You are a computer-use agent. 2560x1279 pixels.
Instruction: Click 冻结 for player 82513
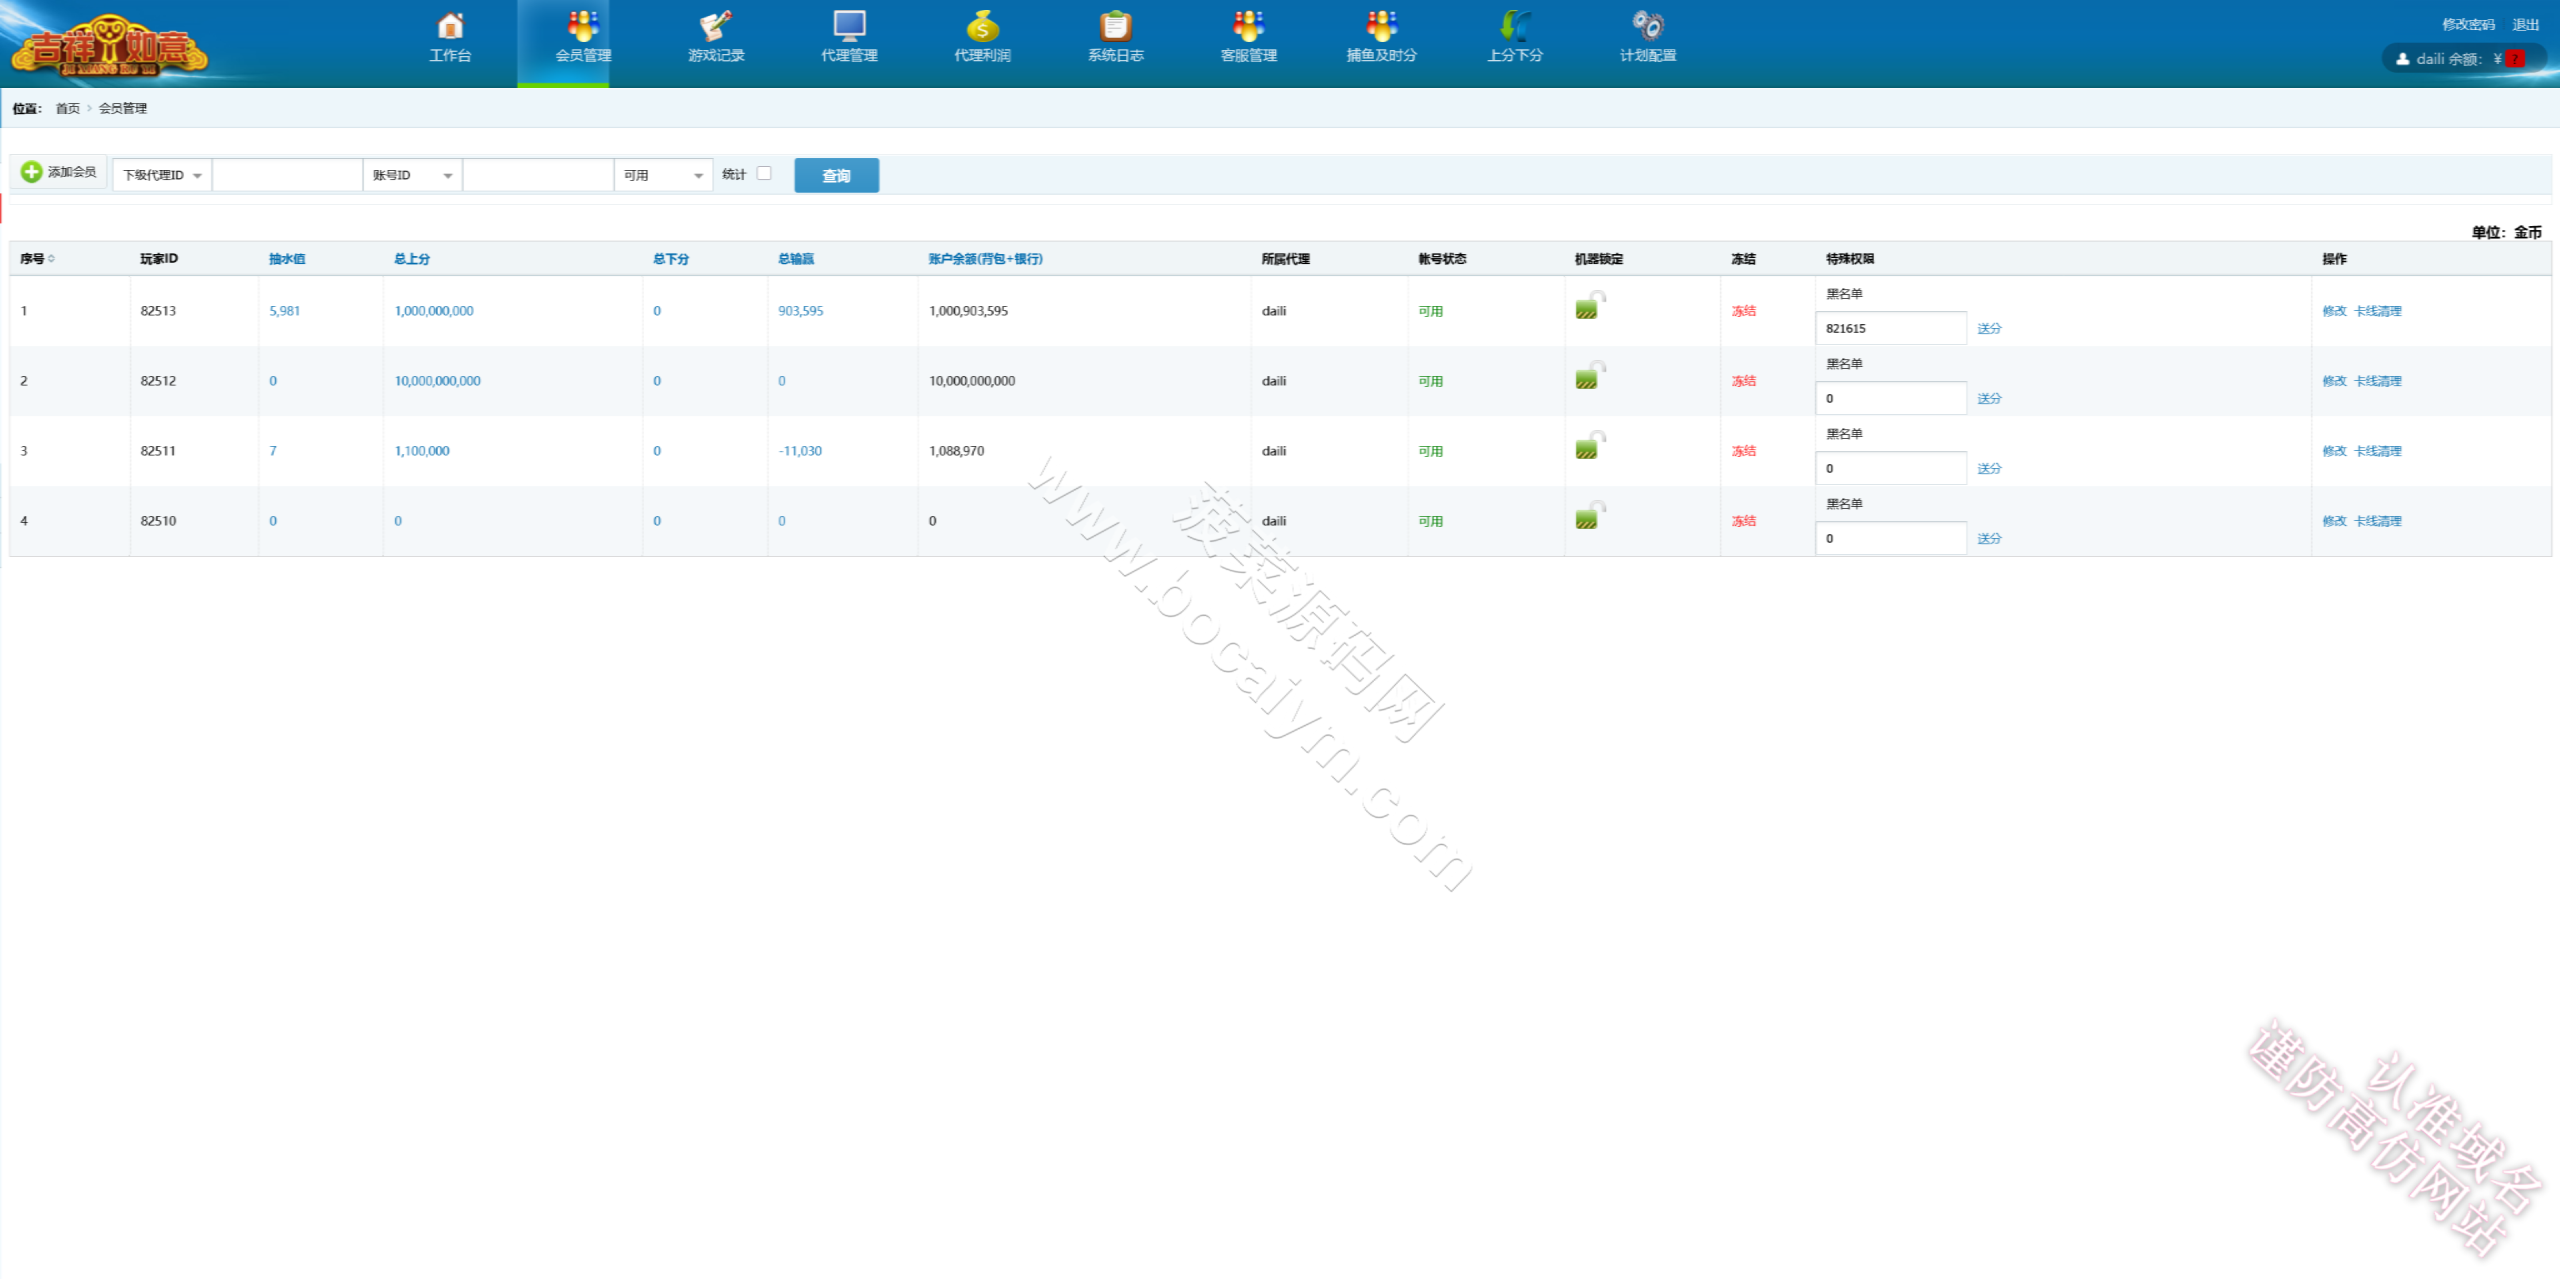tap(1743, 311)
